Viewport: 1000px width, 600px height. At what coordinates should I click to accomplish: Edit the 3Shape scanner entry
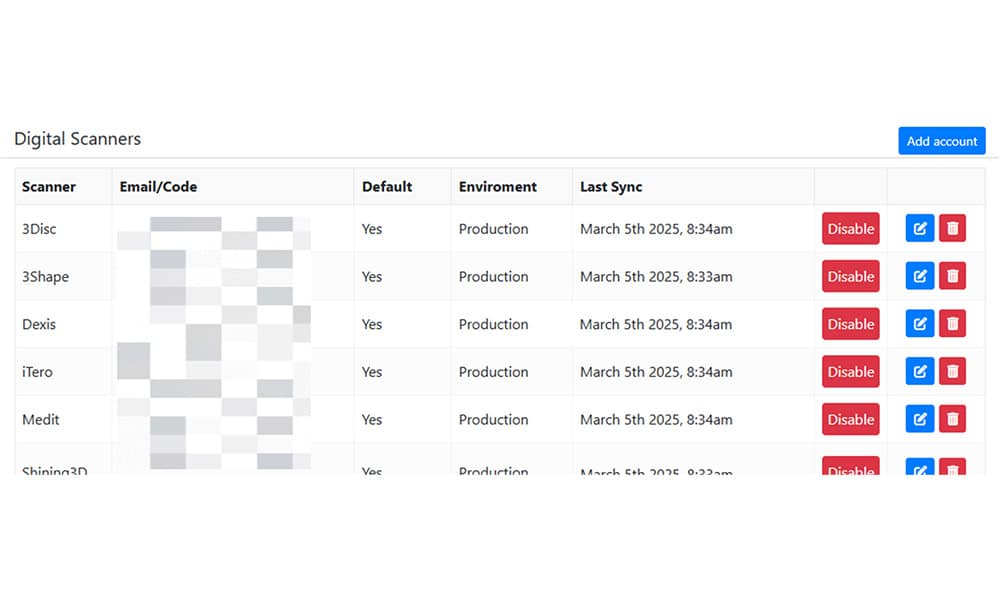click(920, 276)
